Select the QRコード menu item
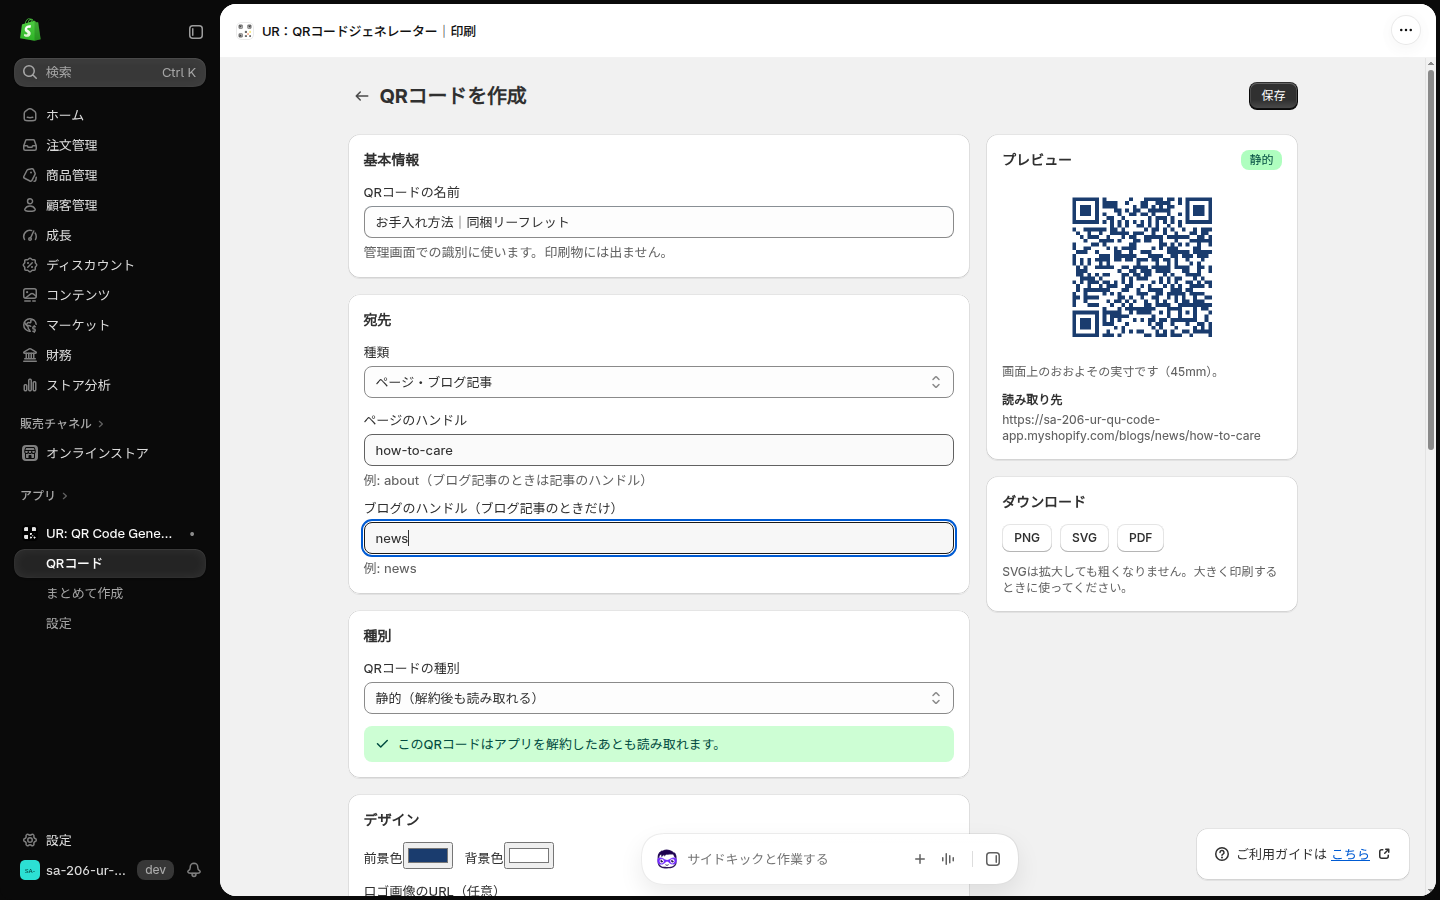This screenshot has height=900, width=1440. (110, 563)
